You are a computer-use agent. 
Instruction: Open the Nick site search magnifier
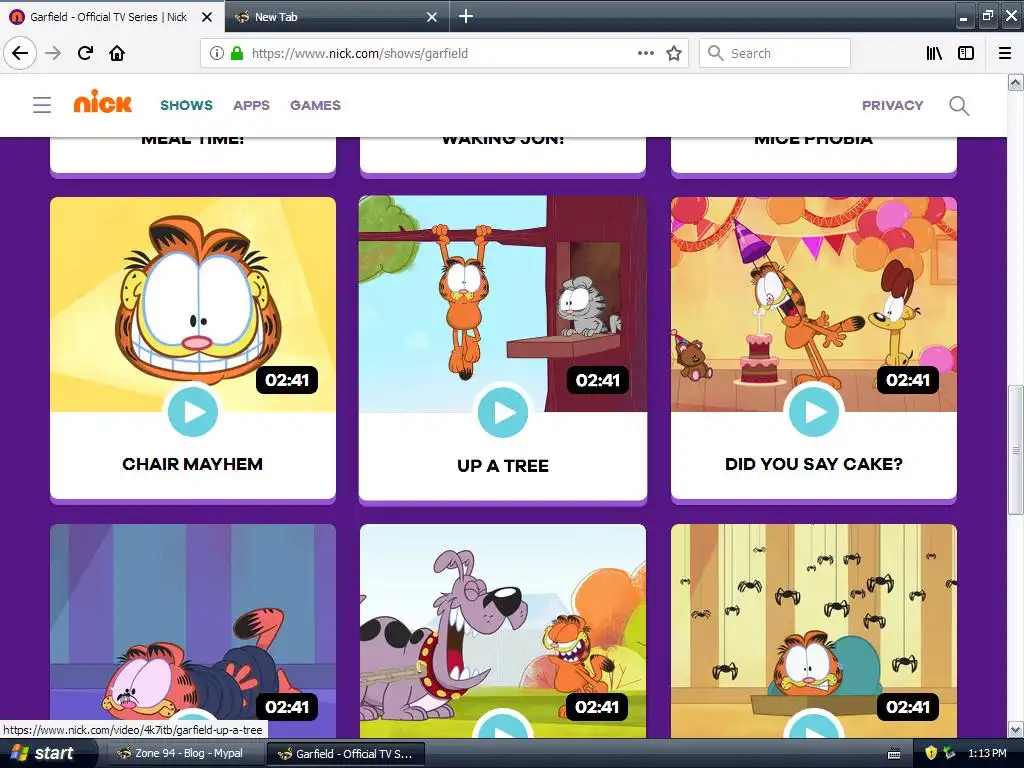point(959,105)
